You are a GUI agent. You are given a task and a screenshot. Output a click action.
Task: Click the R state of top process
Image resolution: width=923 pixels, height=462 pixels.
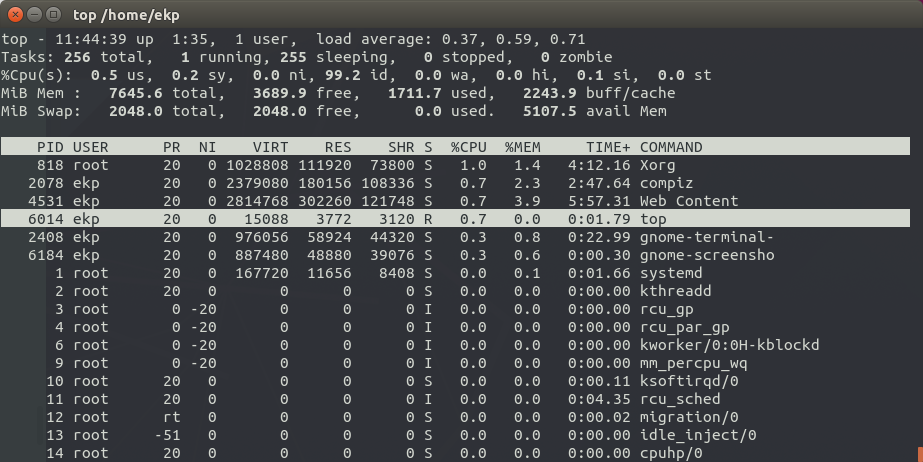tap(428, 219)
